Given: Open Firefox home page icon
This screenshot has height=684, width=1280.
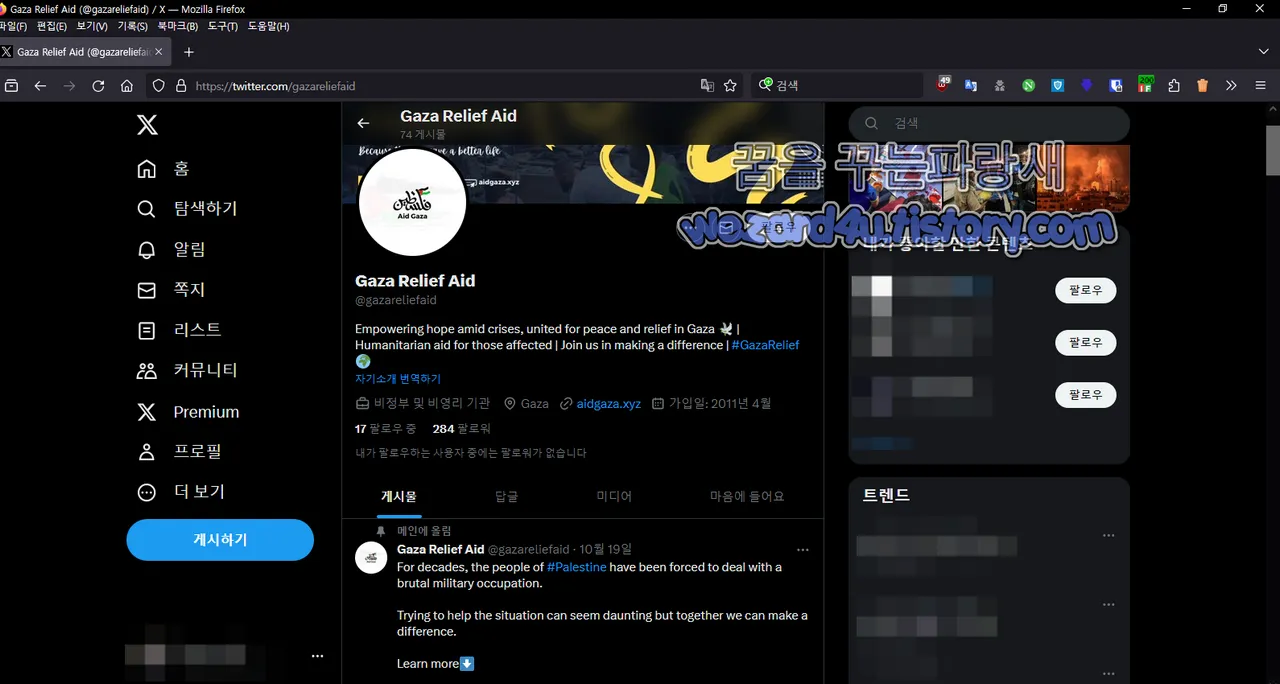Looking at the screenshot, I should click(127, 86).
